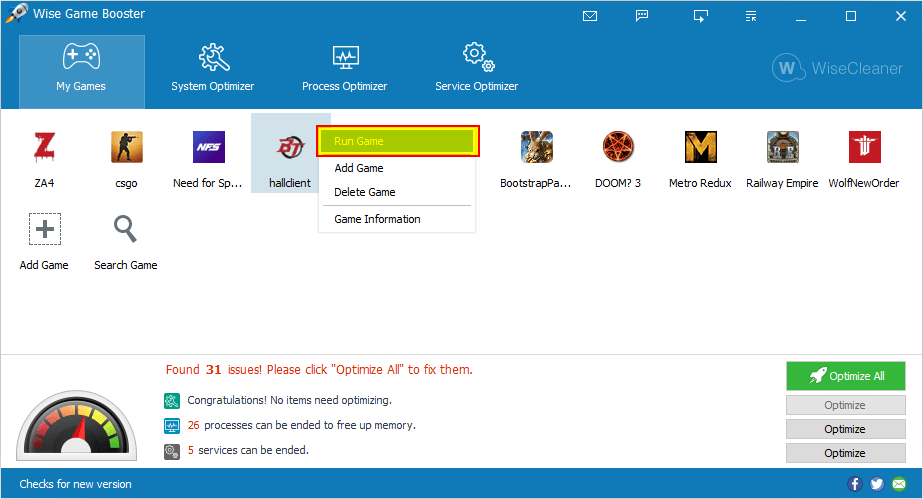Screen dimensions: 923x499
Task: Choose Delete Game from context menu
Action: [397, 192]
